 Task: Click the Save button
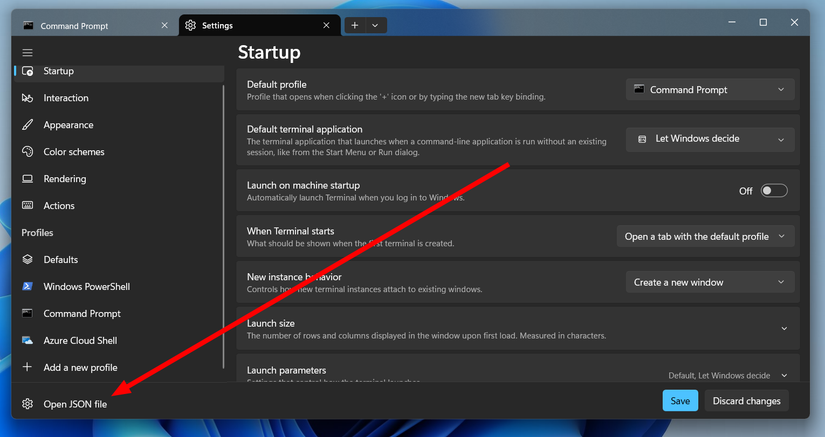pos(680,401)
